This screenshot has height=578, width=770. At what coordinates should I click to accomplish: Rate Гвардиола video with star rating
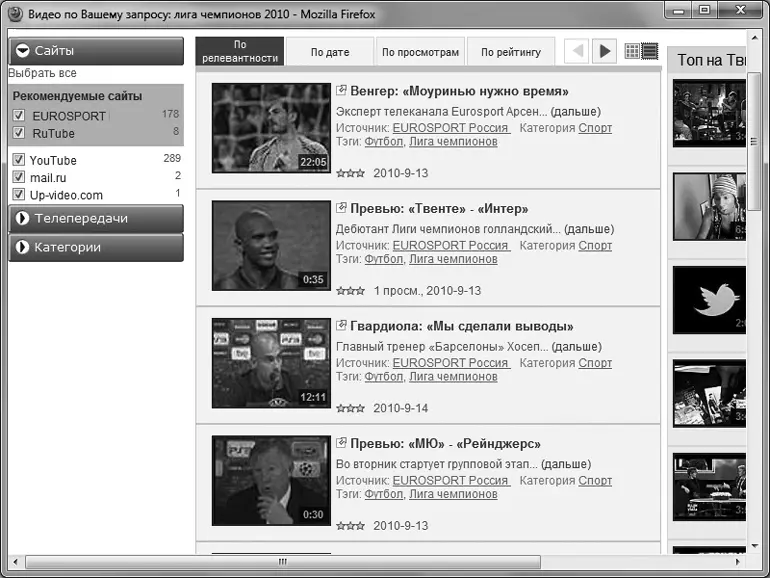point(351,408)
